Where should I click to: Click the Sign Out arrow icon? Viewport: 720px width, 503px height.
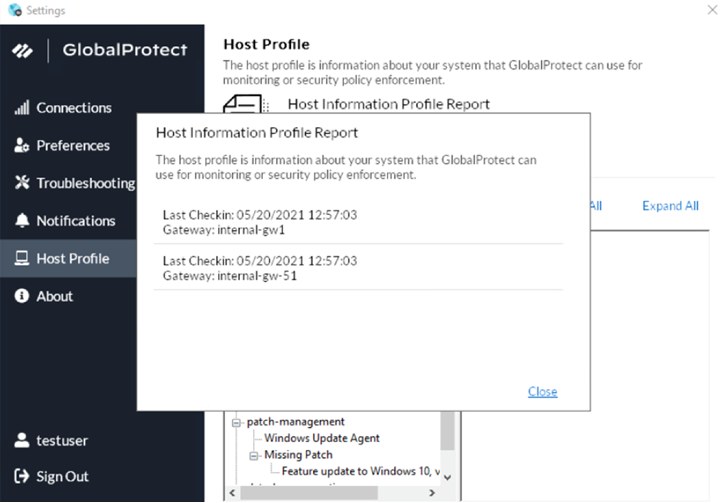pyautogui.click(x=21, y=477)
